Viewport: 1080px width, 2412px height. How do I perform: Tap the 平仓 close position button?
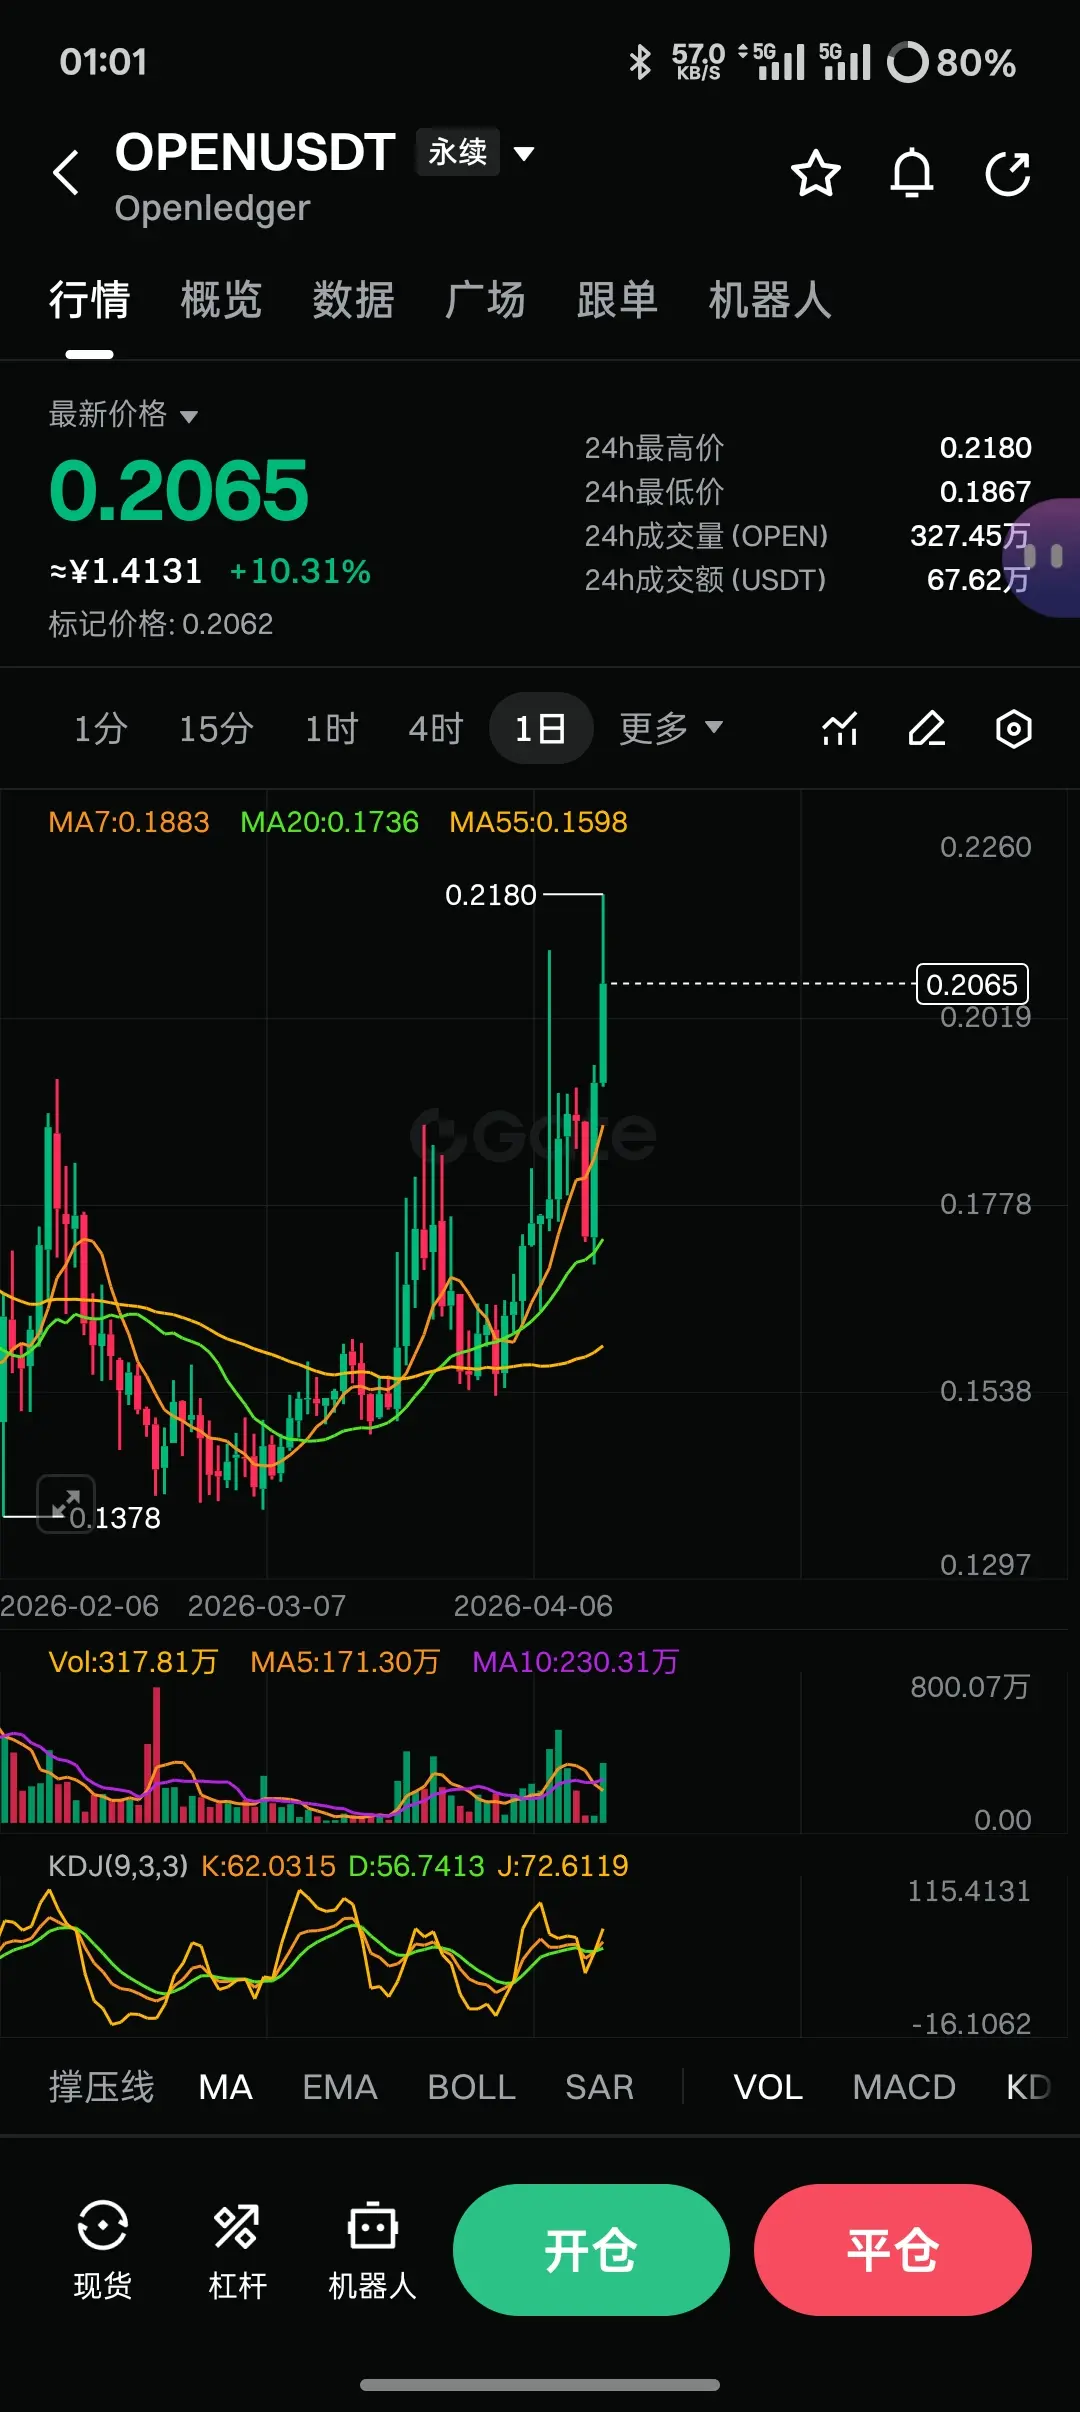893,2250
